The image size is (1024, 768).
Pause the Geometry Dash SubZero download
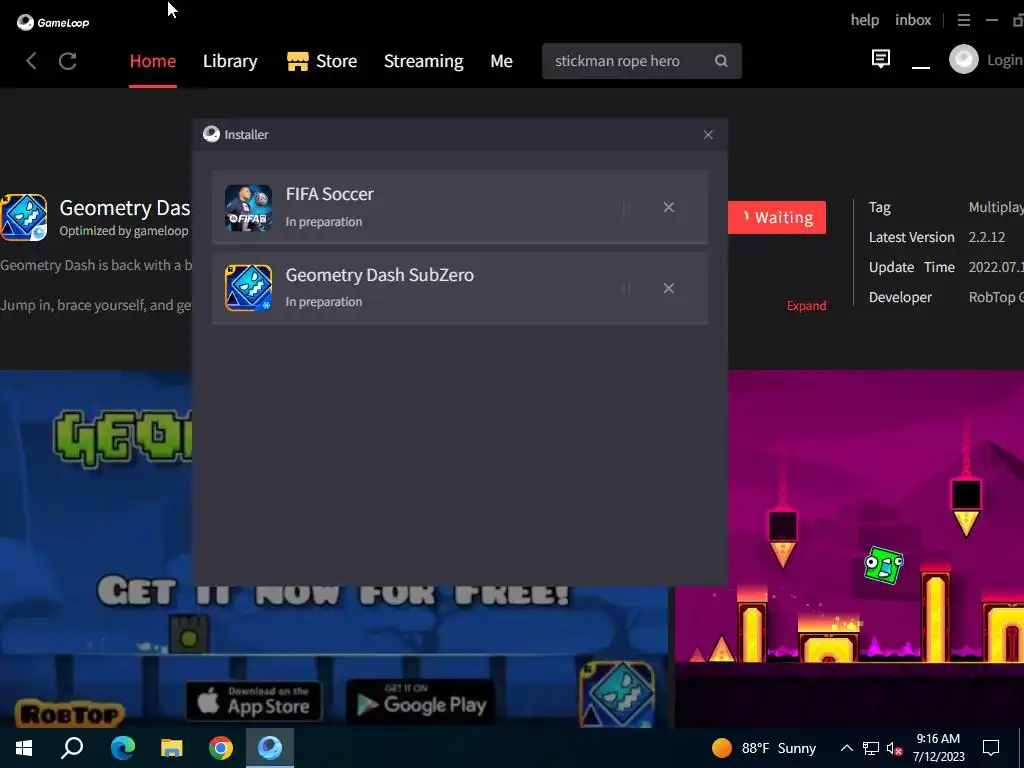[x=626, y=288]
